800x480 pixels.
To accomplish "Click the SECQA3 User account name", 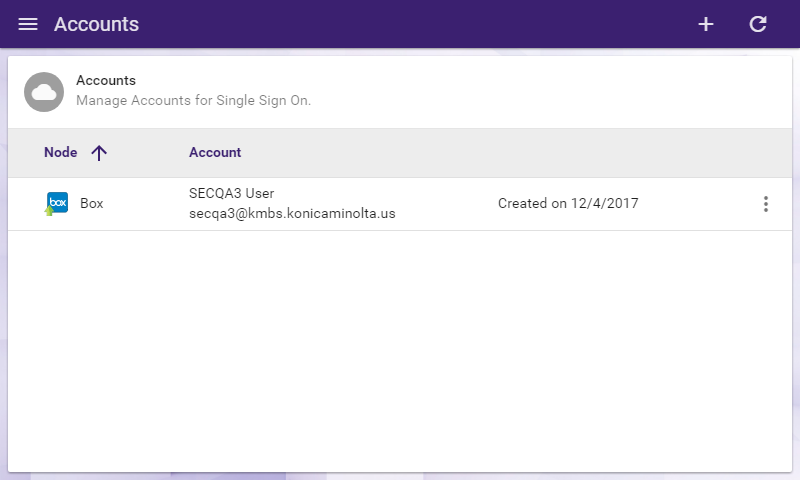I will [x=231, y=193].
